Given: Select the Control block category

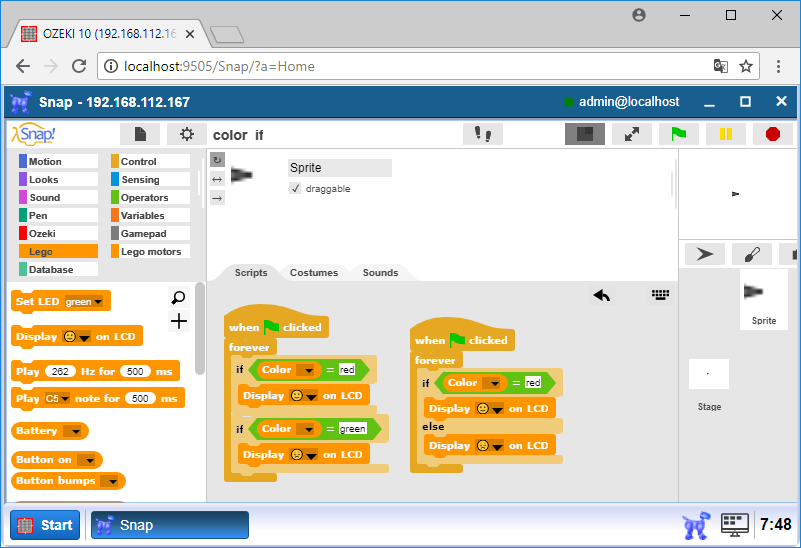Looking at the screenshot, I should click(x=150, y=161).
